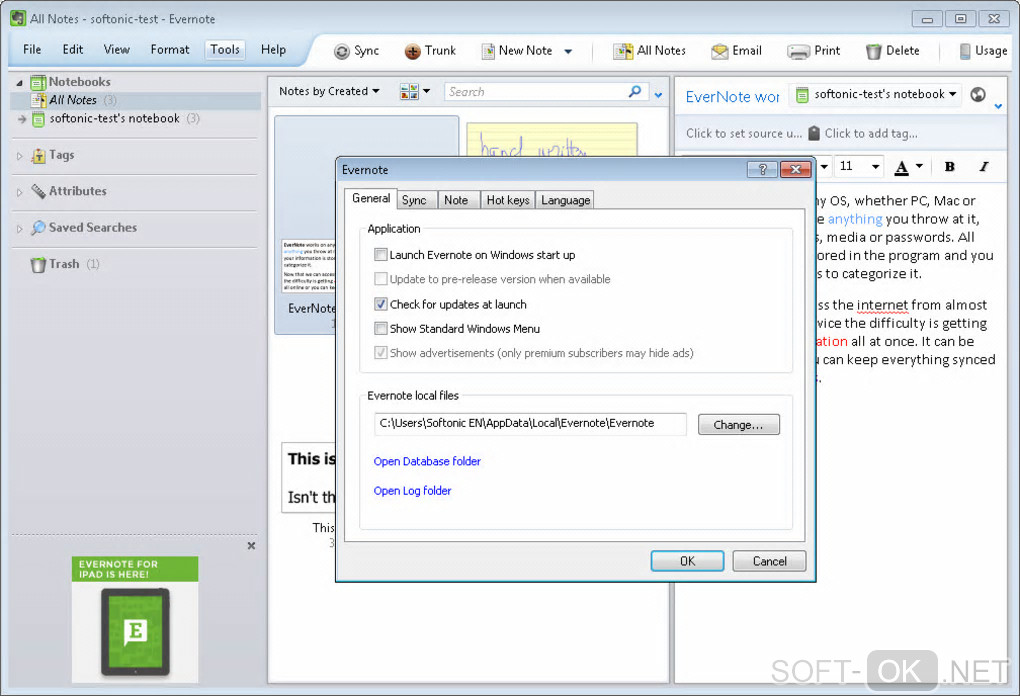Email the note using toolbar

[x=736, y=51]
